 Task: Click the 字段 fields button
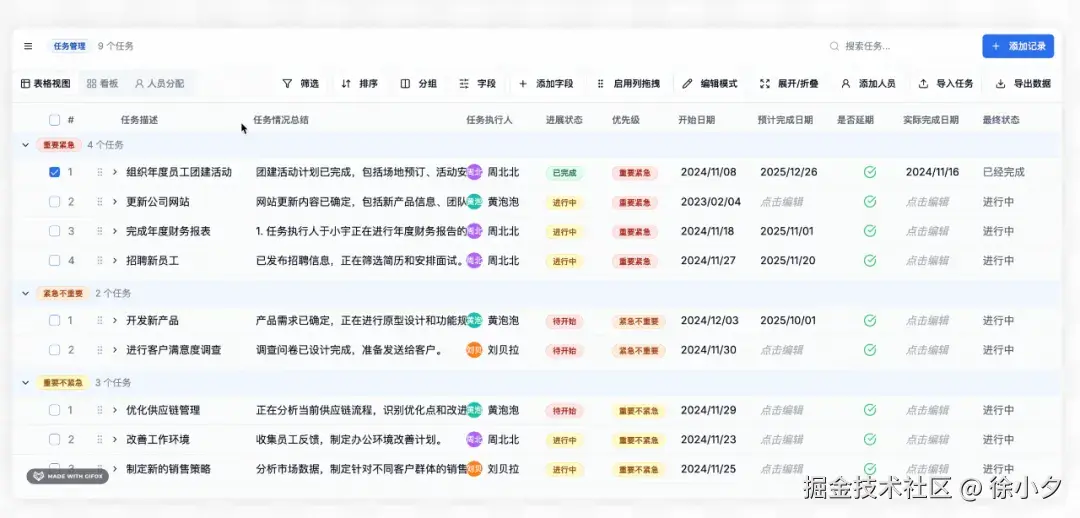tap(477, 83)
